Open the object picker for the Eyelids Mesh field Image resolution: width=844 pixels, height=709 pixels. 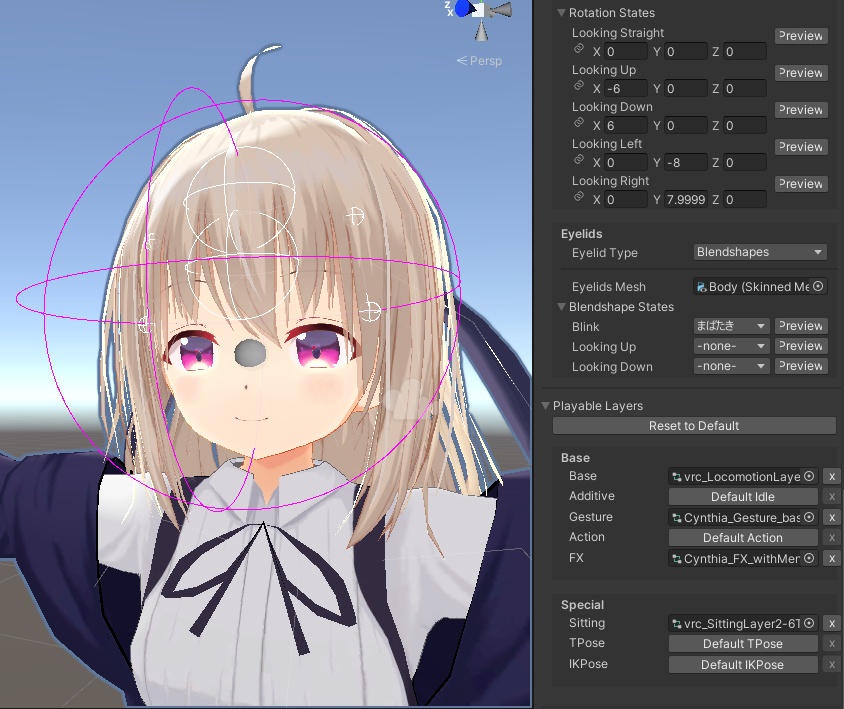click(817, 286)
